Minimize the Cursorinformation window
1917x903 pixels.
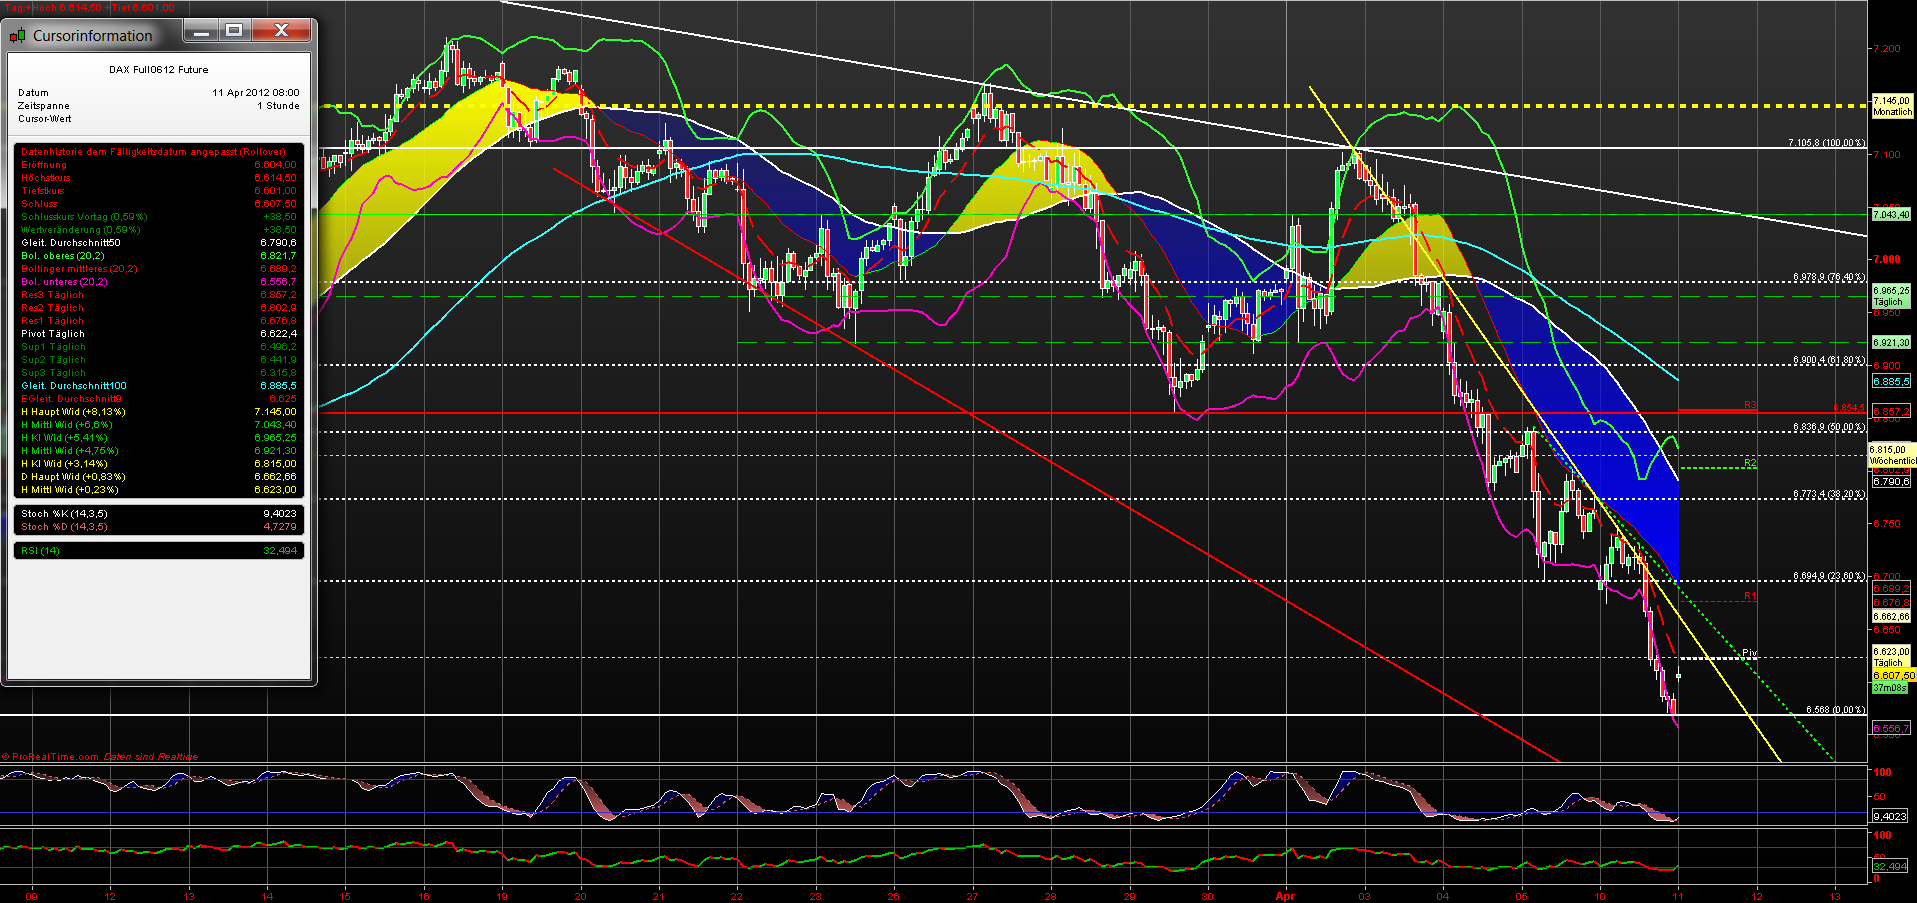[x=201, y=31]
